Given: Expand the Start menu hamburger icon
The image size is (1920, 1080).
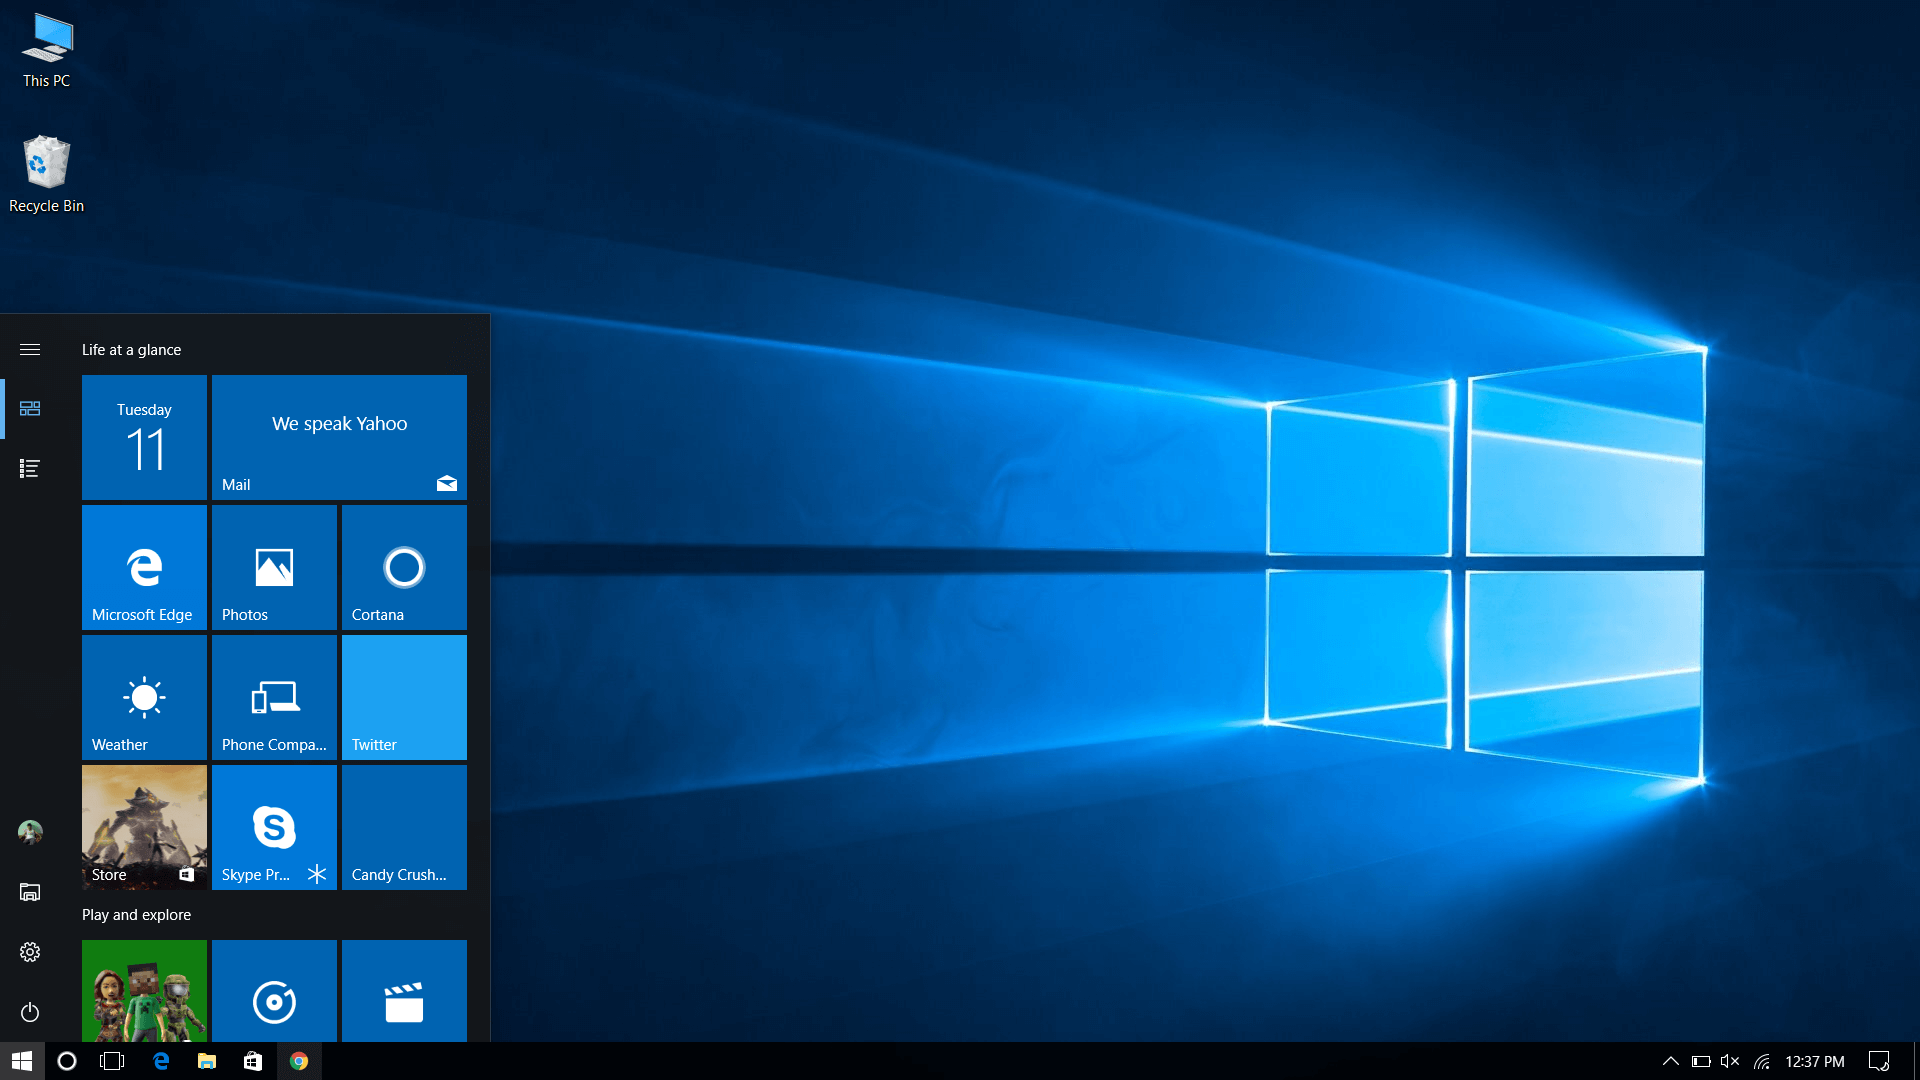Looking at the screenshot, I should pos(30,349).
